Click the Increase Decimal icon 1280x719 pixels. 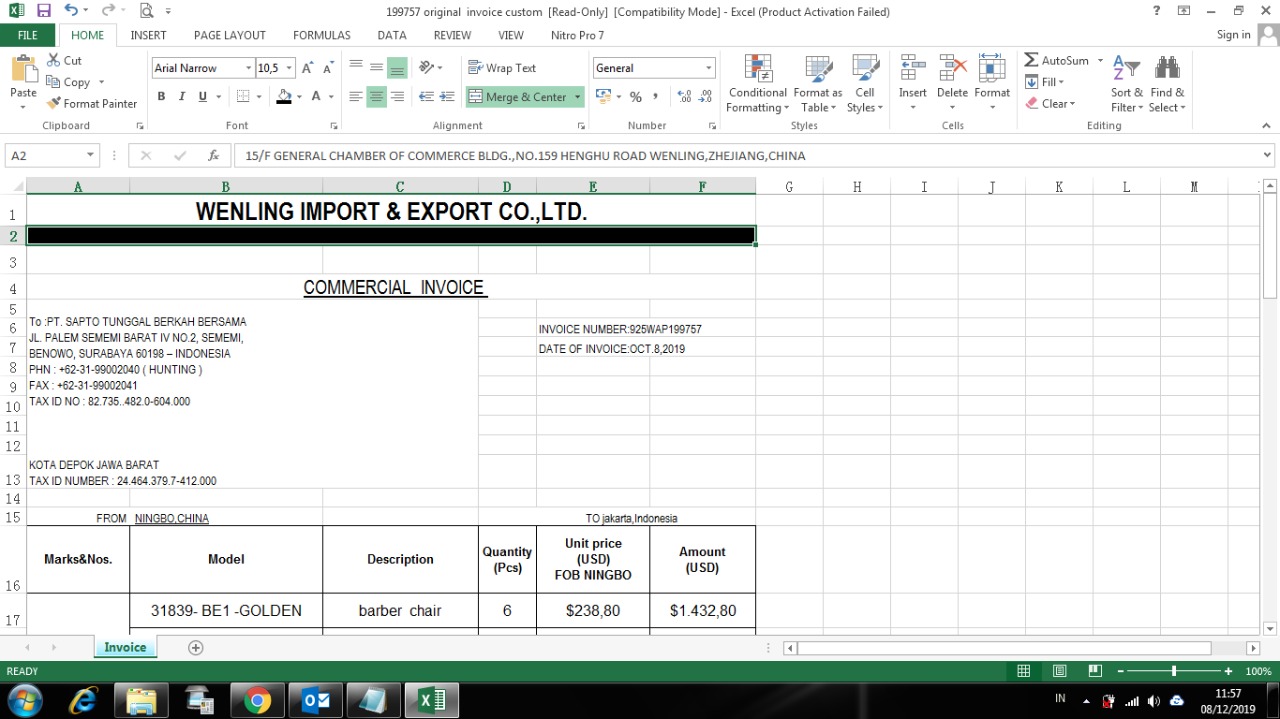pos(684,97)
